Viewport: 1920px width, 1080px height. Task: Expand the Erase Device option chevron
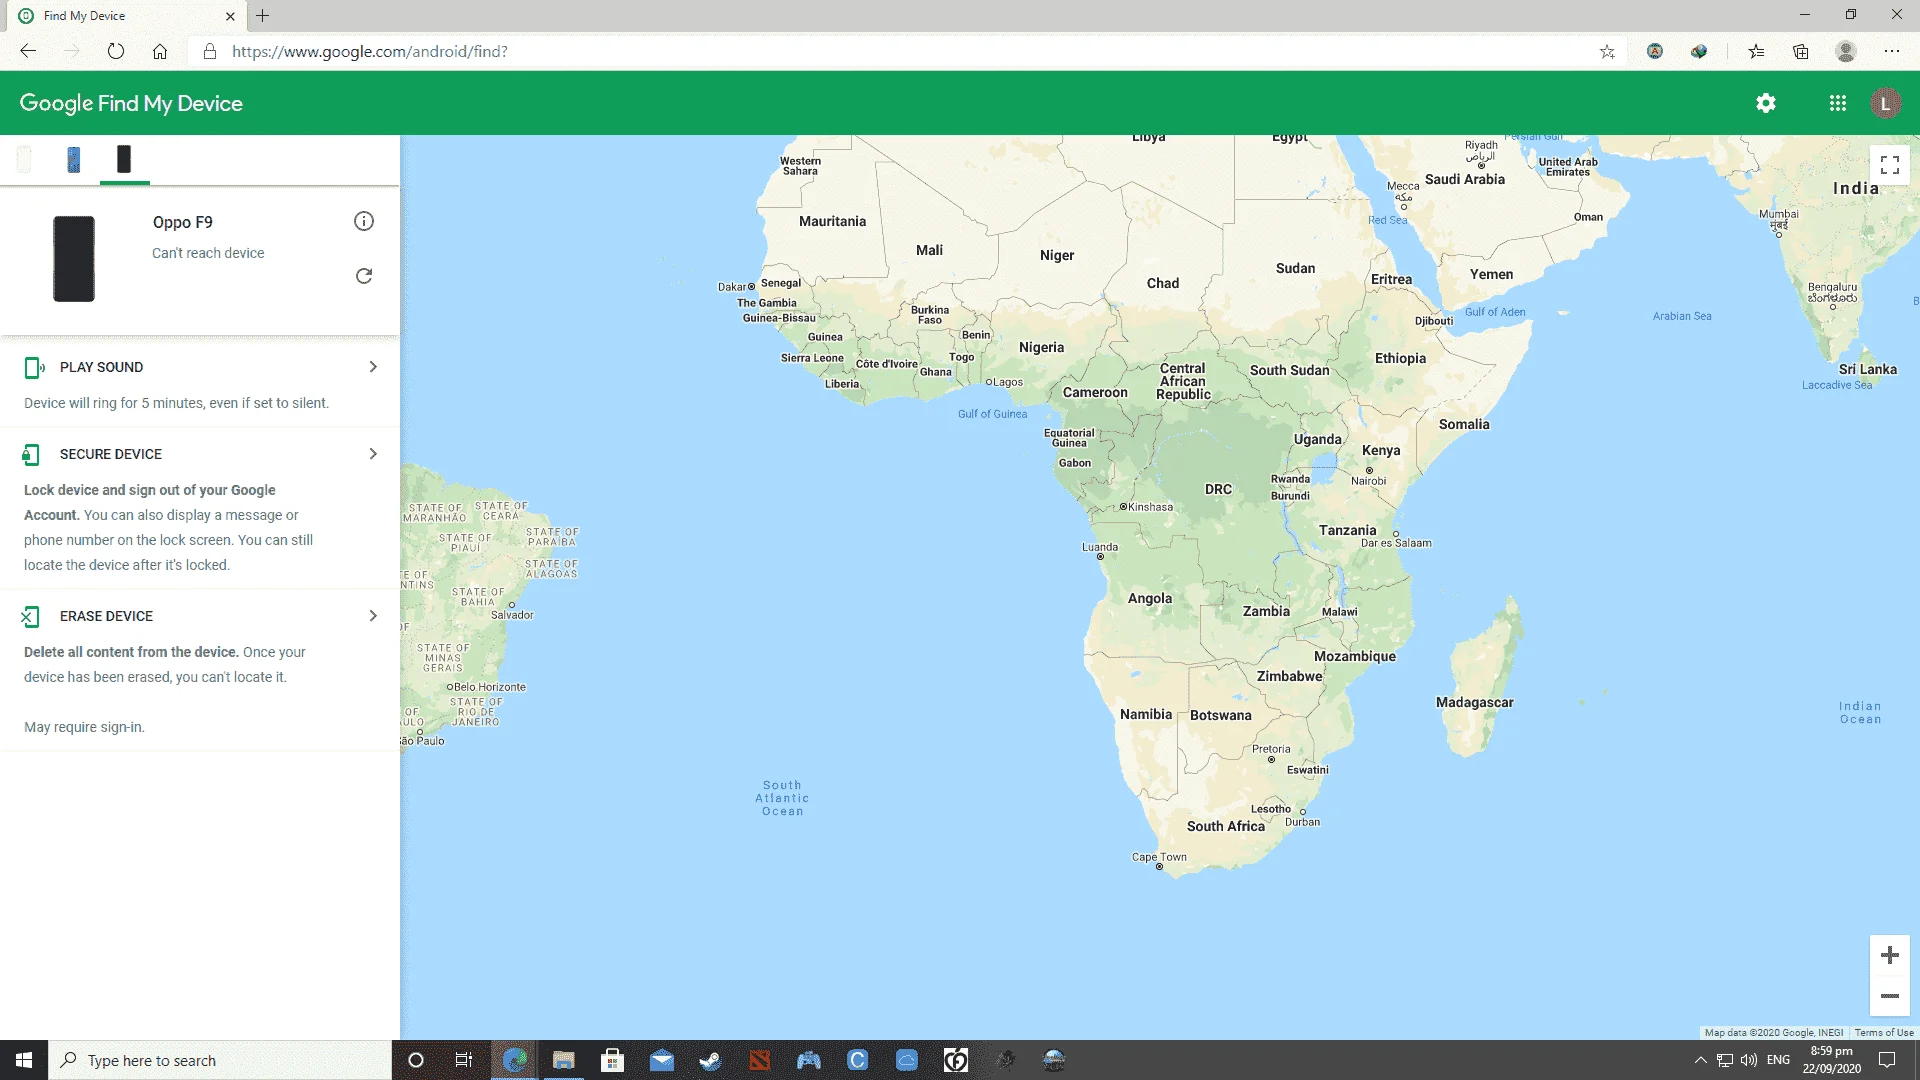pos(373,616)
